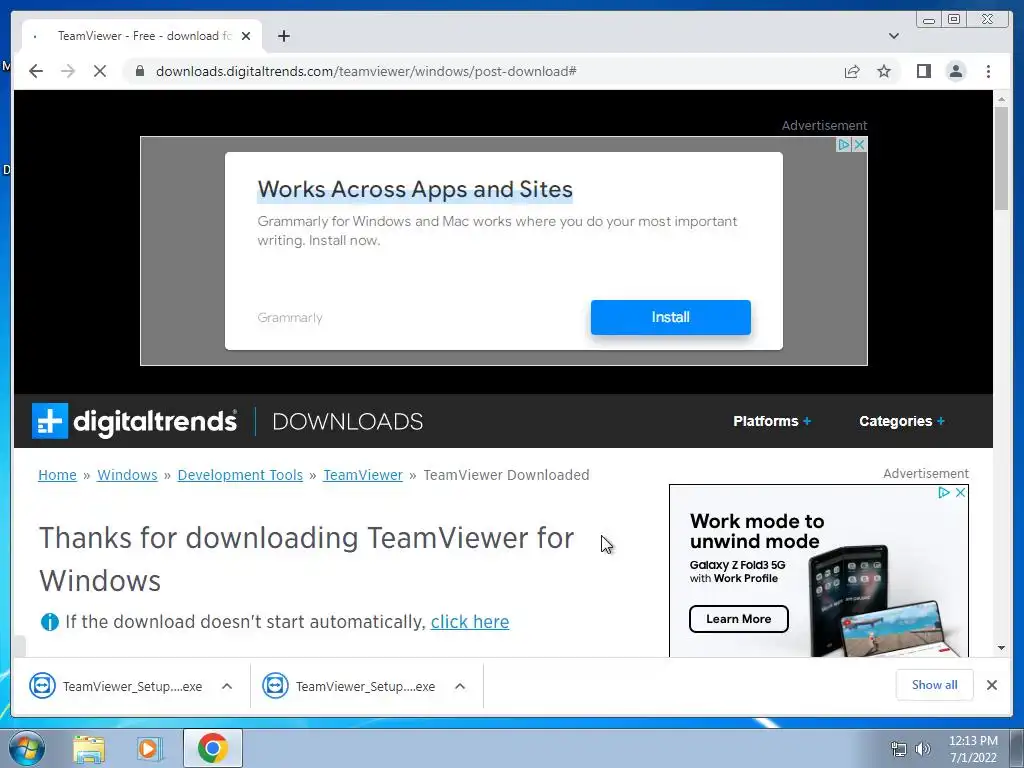Bookmark this page with the star icon

pyautogui.click(x=884, y=71)
